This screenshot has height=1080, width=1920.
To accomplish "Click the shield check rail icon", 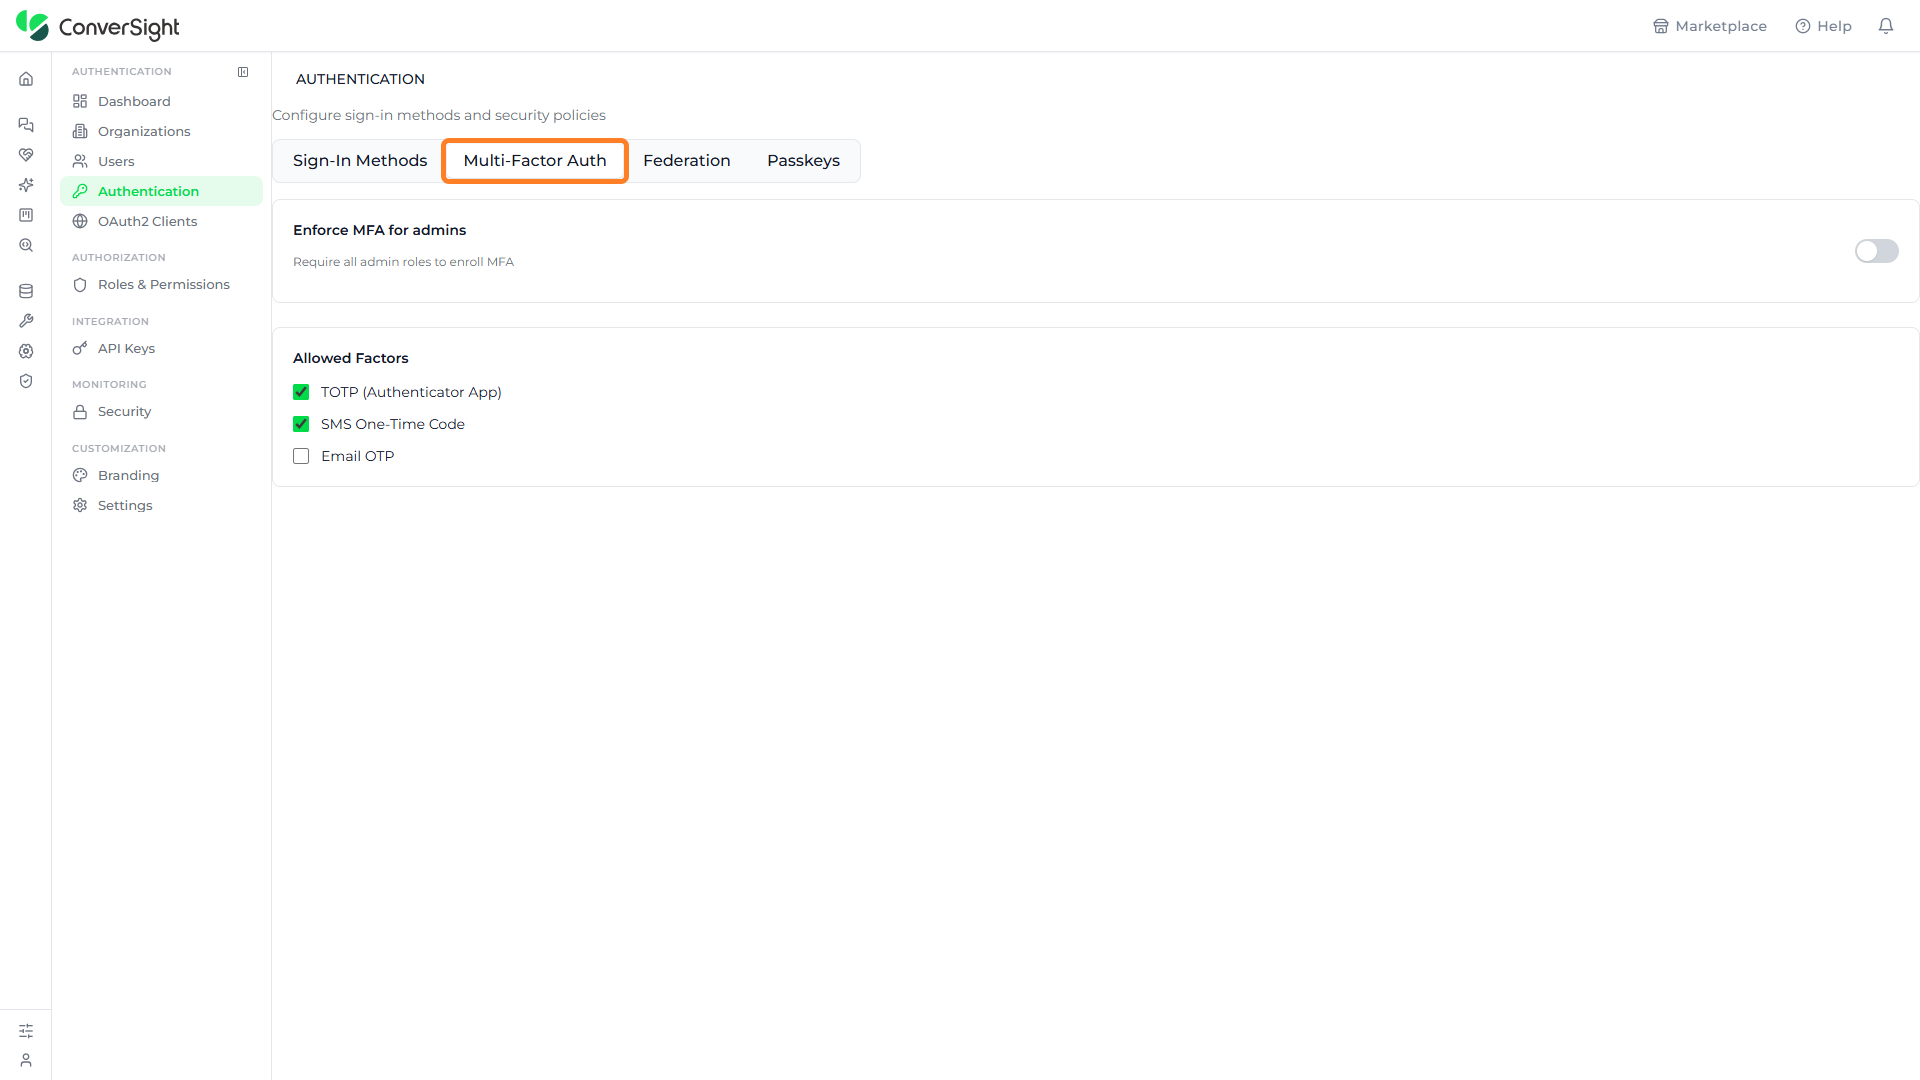I will coord(26,381).
